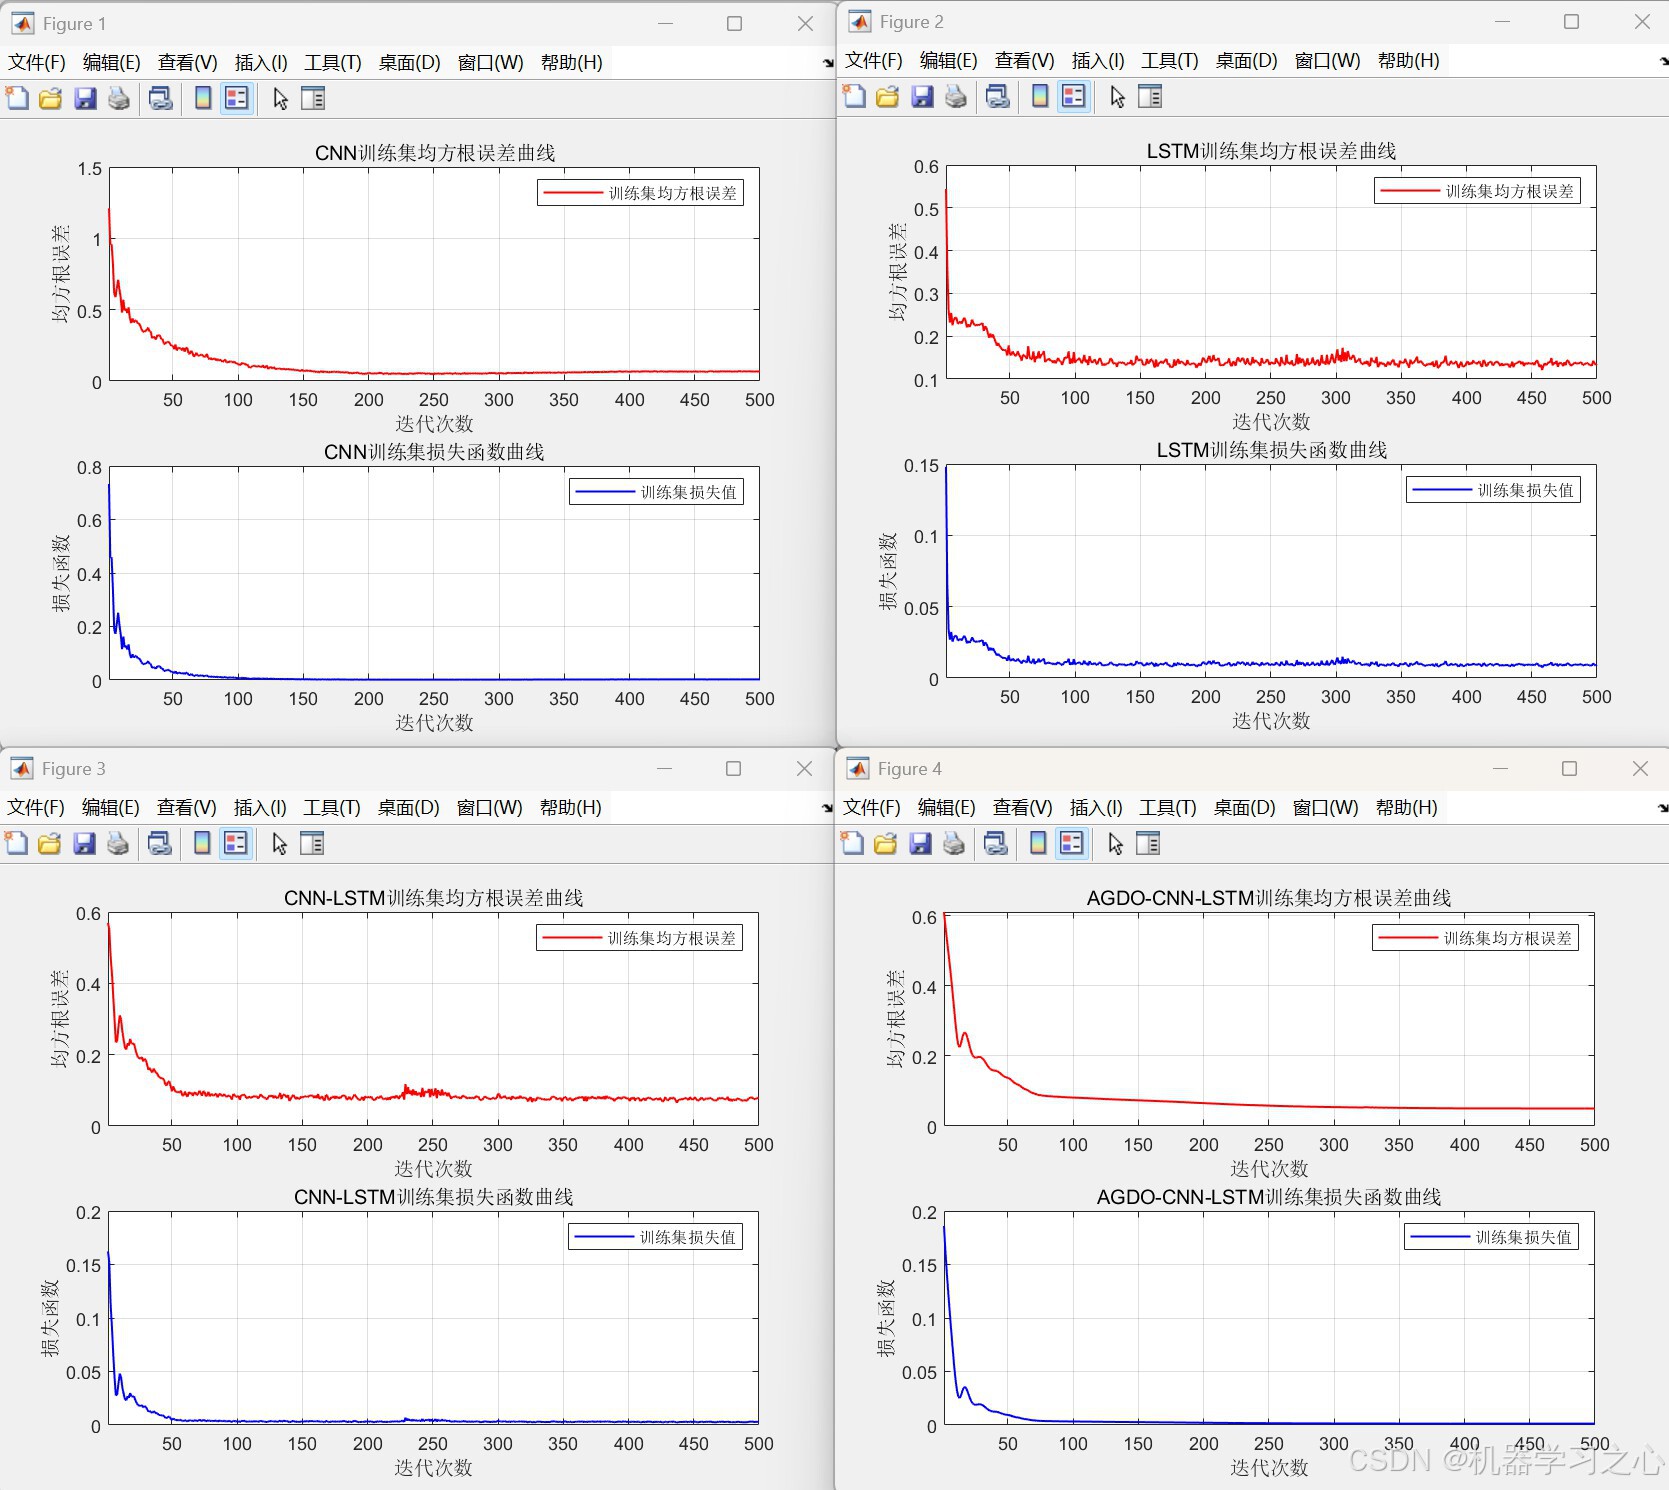Click Print icon in Figure 4 toolbar
The image size is (1669, 1490).
point(954,843)
